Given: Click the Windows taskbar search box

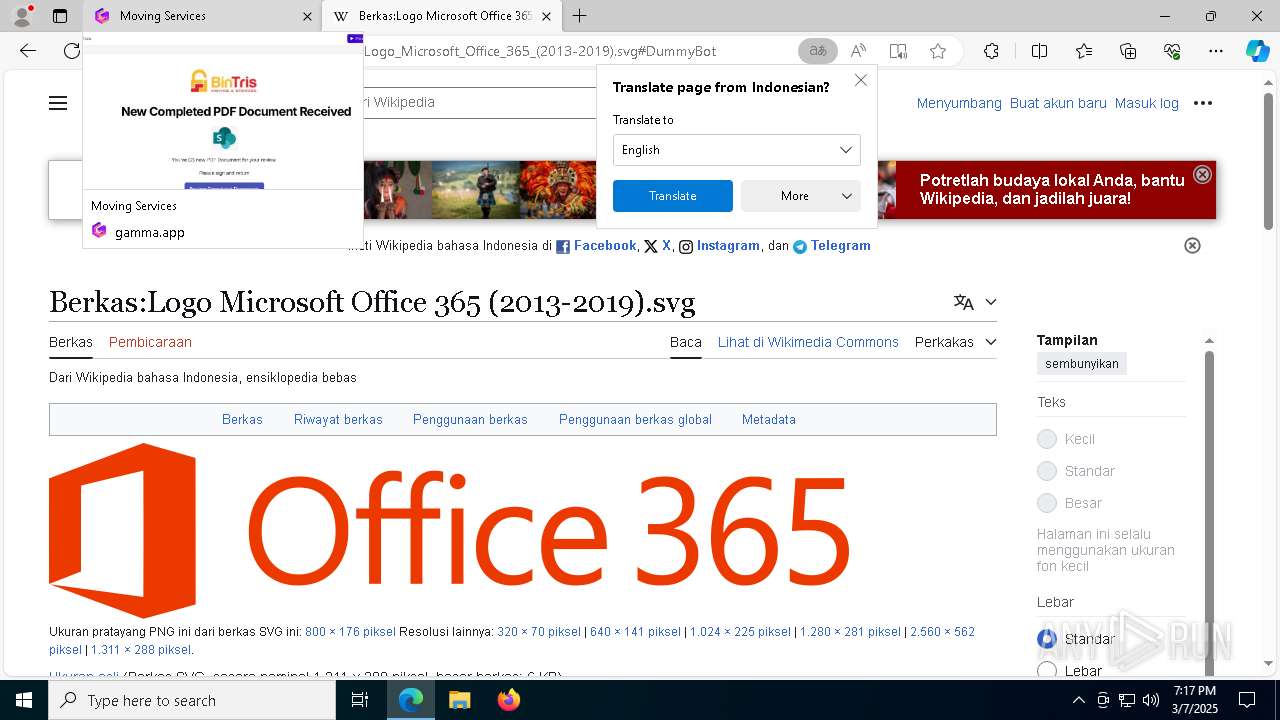Looking at the screenshot, I should [192, 700].
